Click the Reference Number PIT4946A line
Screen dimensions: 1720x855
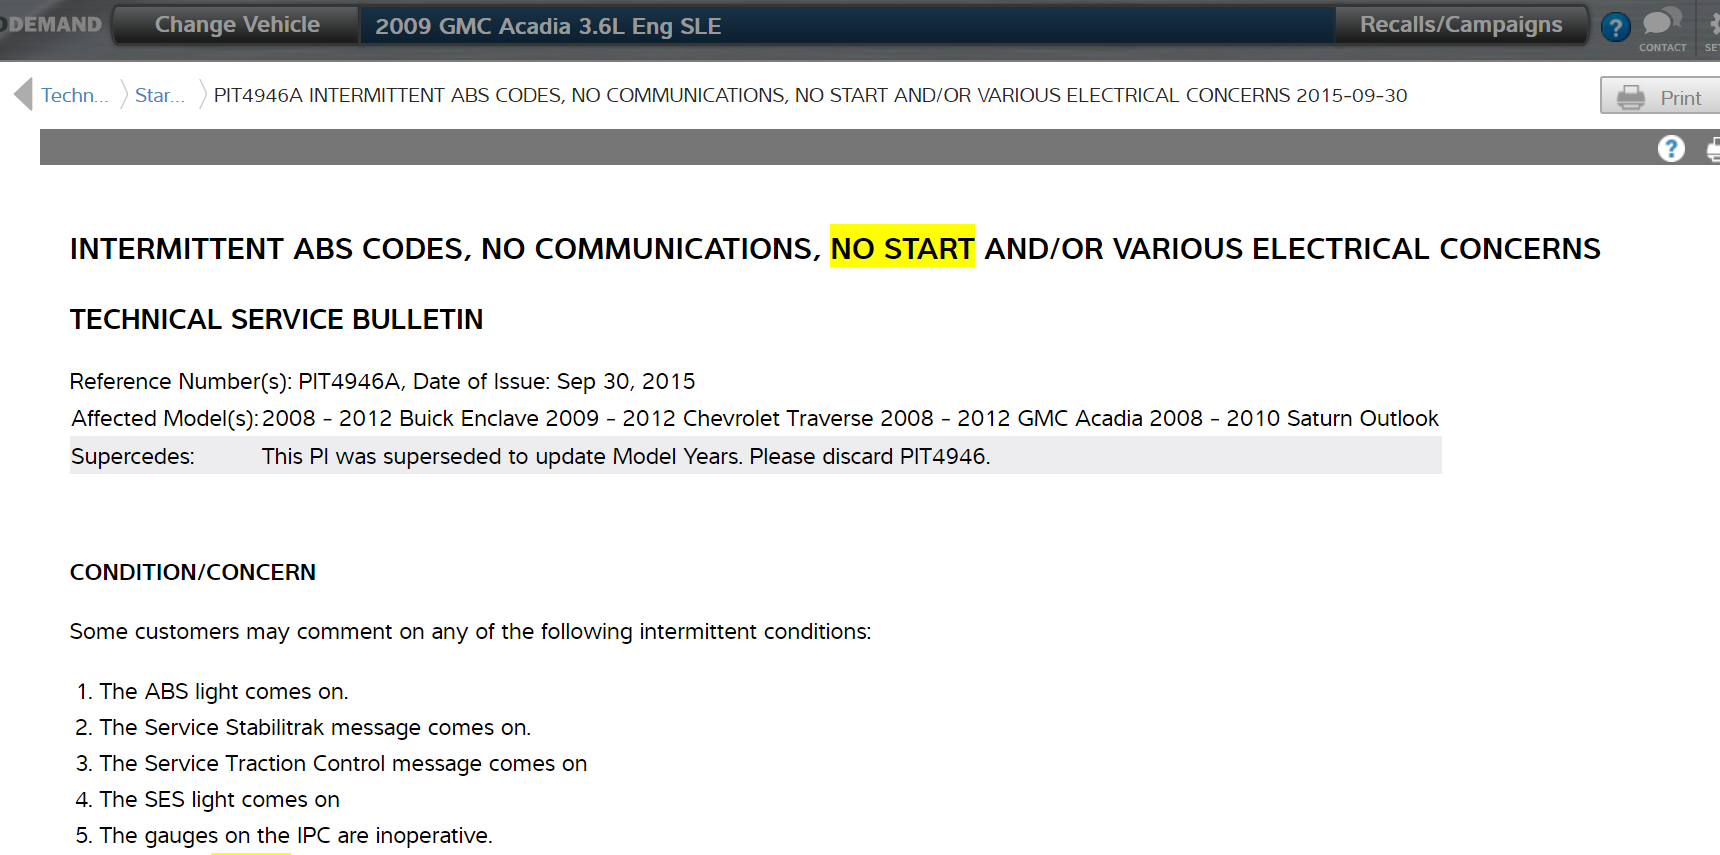tap(382, 381)
